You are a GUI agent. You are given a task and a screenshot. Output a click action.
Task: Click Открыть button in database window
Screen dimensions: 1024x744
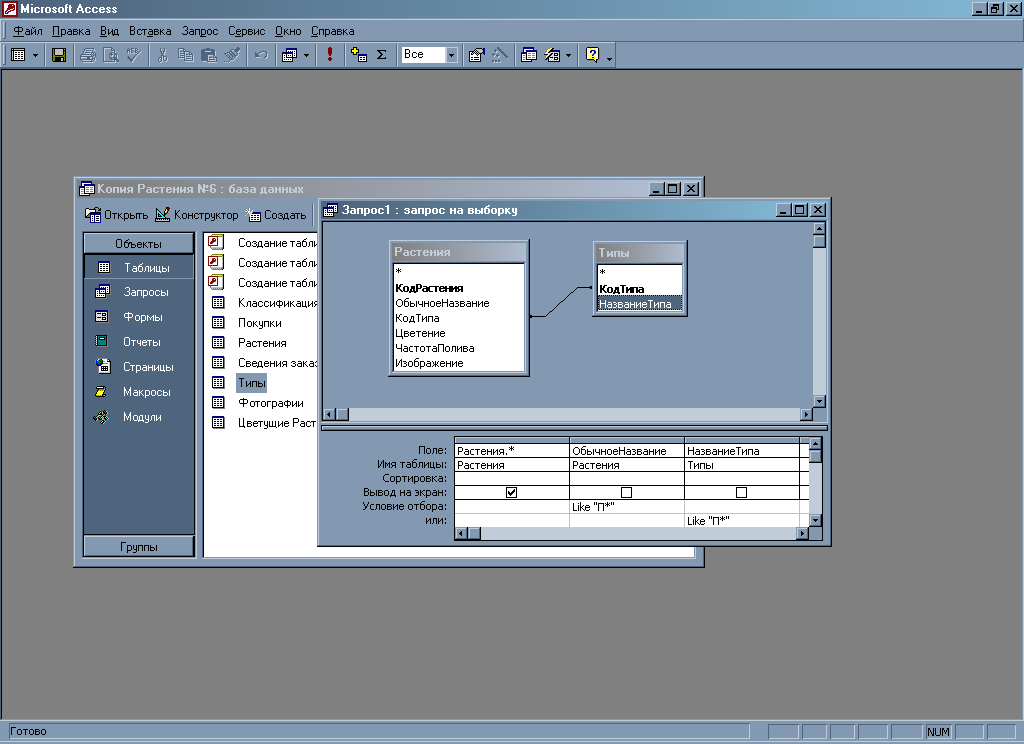[117, 215]
